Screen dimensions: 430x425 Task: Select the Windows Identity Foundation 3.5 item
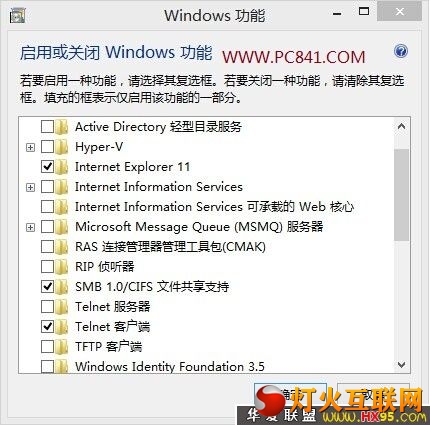pyautogui.click(x=170, y=367)
